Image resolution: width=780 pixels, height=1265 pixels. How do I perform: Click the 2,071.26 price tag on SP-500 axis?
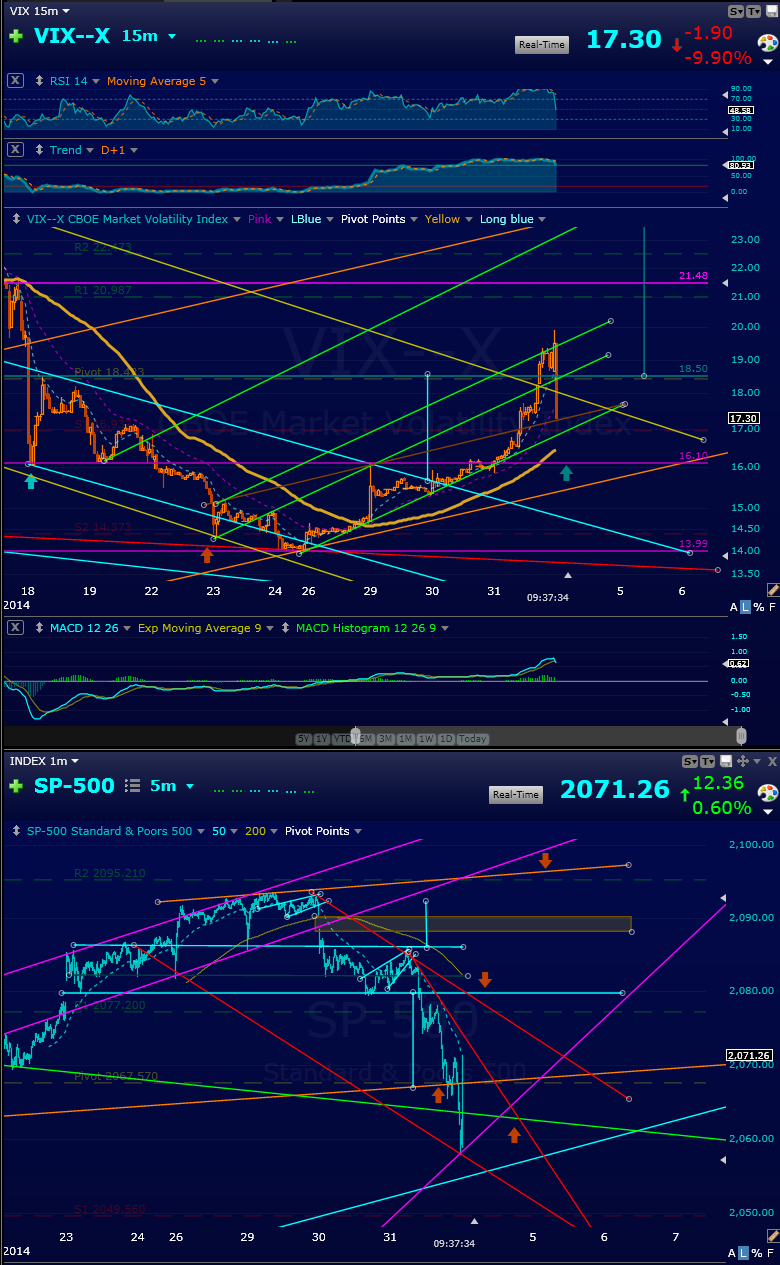[x=749, y=1055]
